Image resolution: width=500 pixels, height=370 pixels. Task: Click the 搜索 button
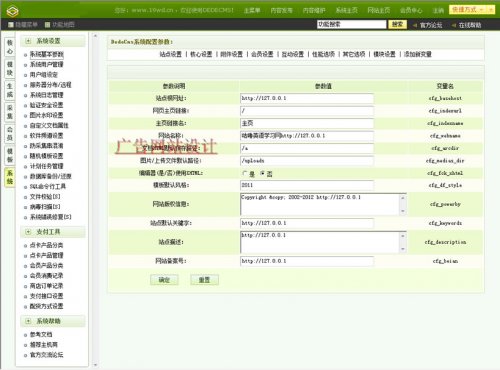pyautogui.click(x=397, y=24)
